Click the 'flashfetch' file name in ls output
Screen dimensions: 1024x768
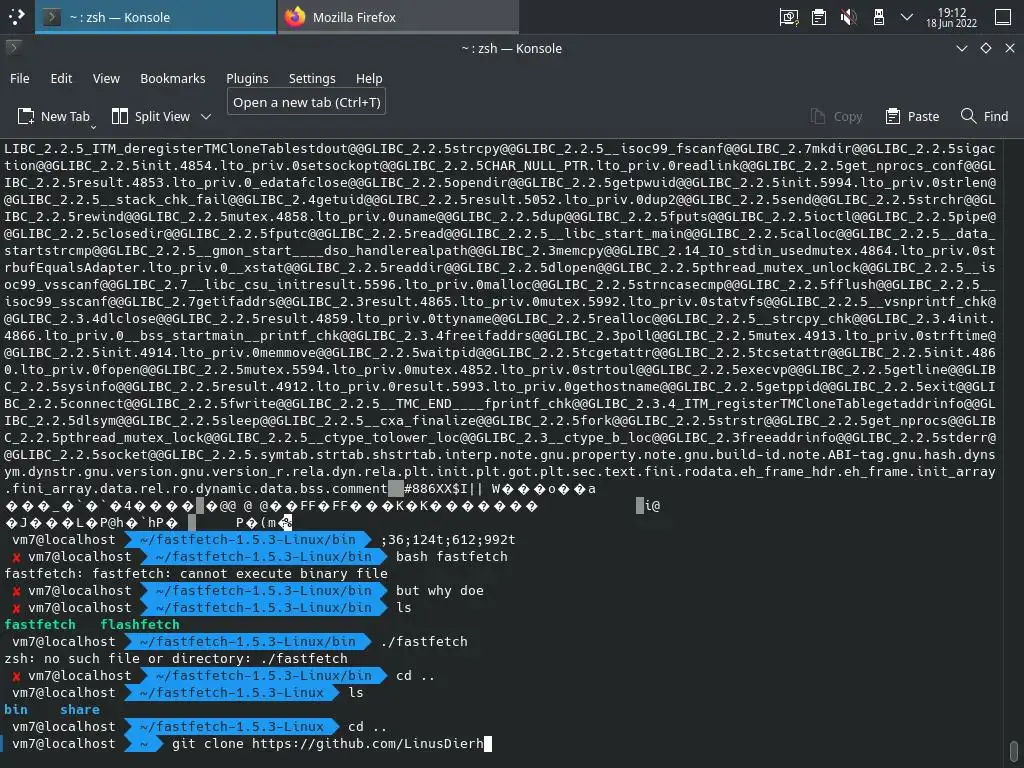[140, 624]
